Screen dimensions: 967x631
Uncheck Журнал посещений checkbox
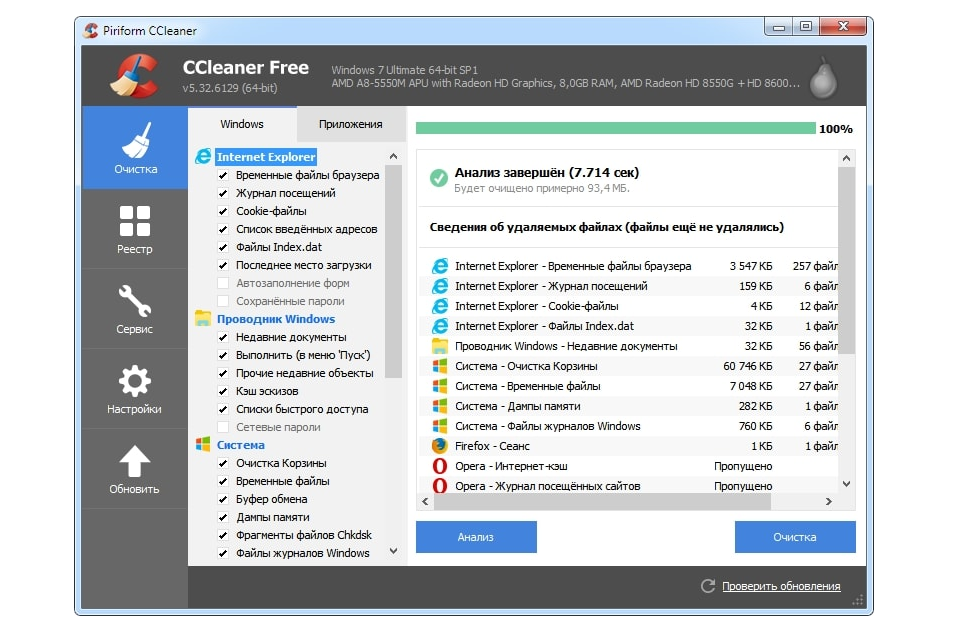click(x=223, y=193)
